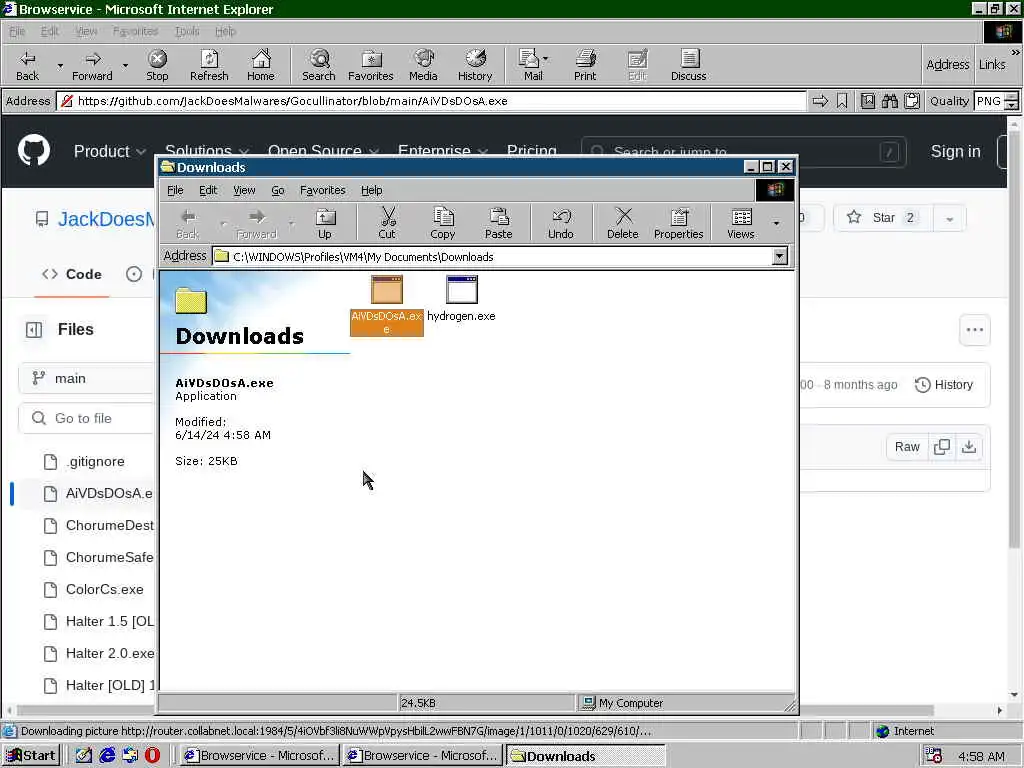Open Favorites panel in Internet Explorer toolbar
This screenshot has height=768, width=1024.
370,65
